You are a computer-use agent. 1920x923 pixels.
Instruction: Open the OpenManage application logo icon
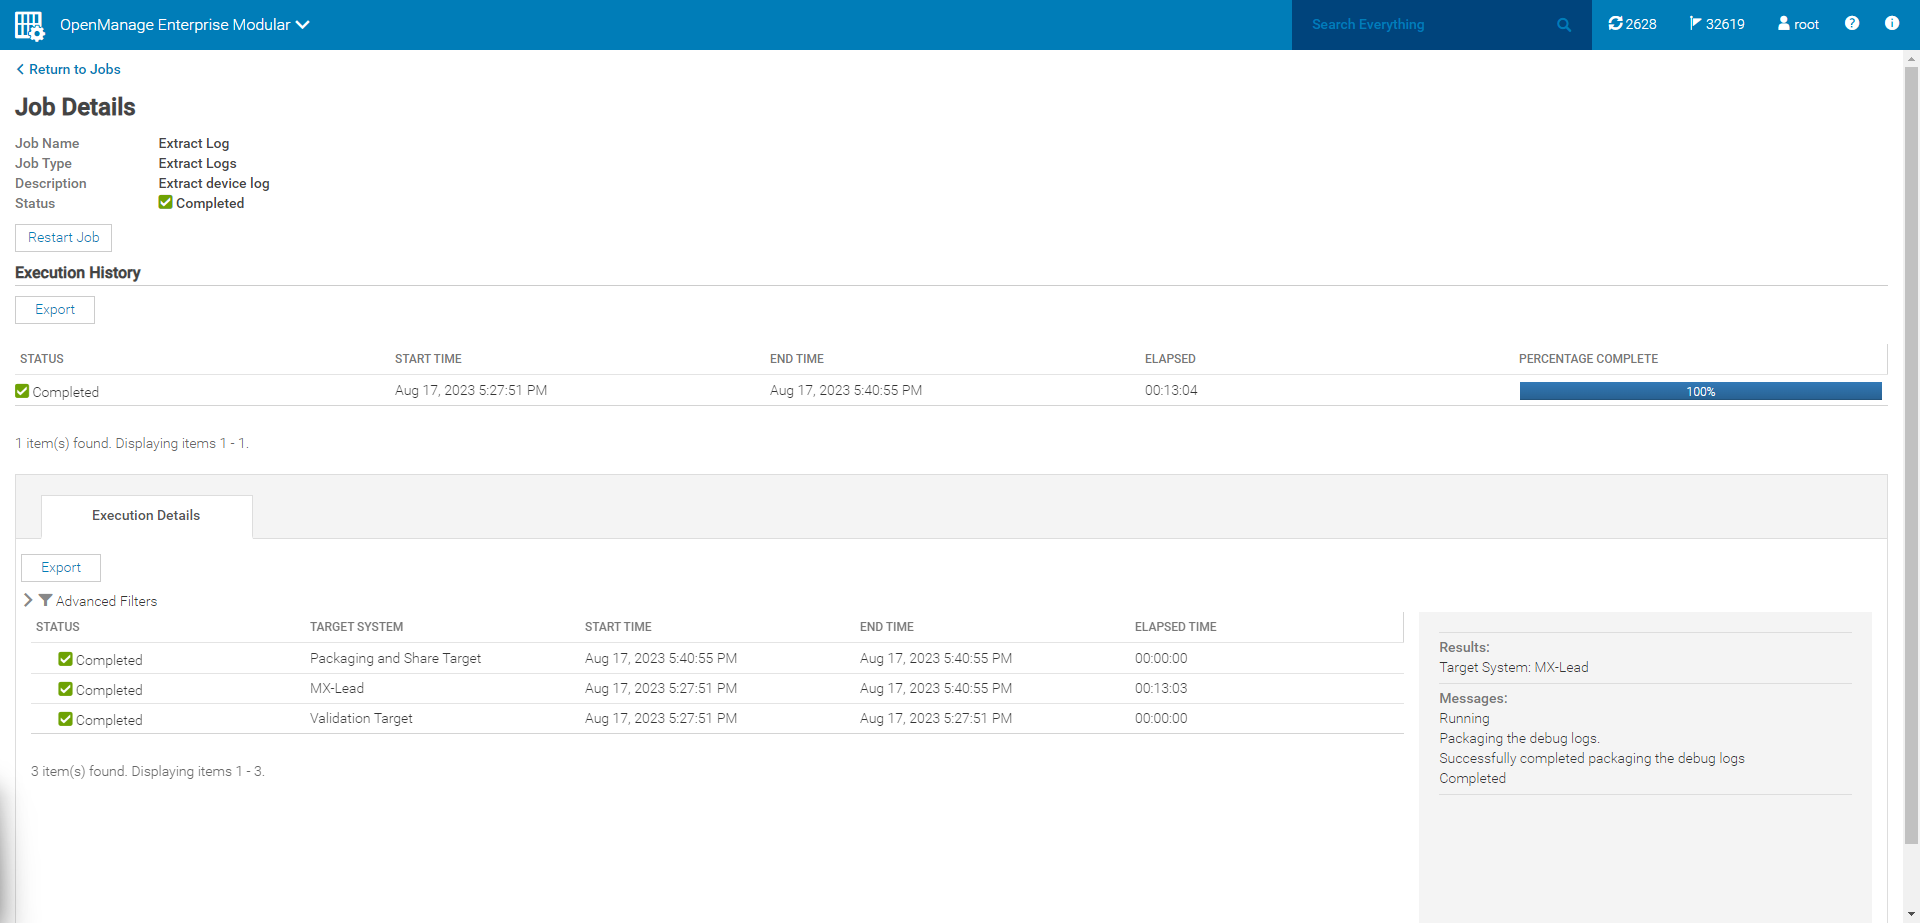coord(28,24)
